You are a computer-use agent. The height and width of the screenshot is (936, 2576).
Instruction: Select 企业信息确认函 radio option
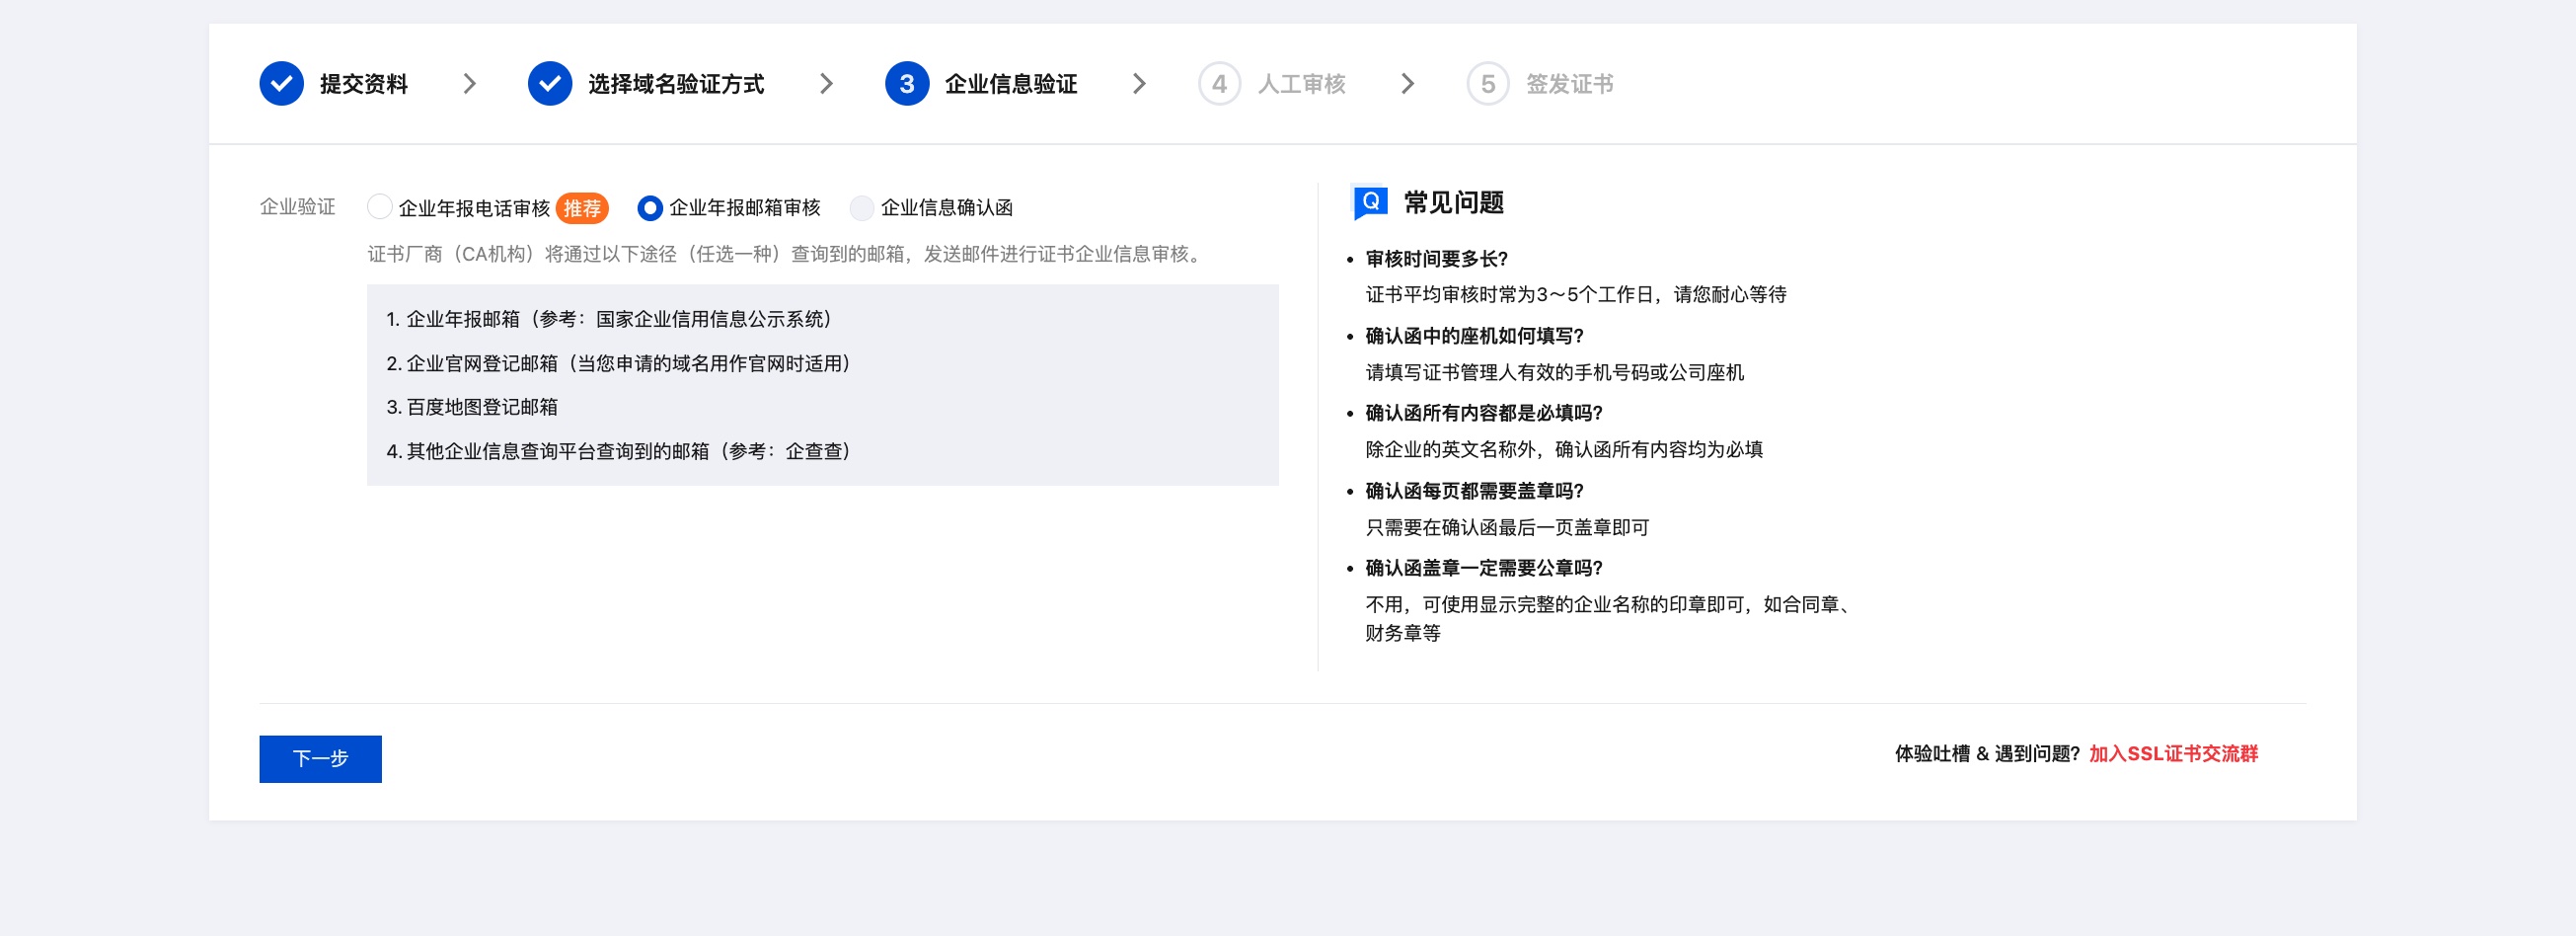coord(861,208)
